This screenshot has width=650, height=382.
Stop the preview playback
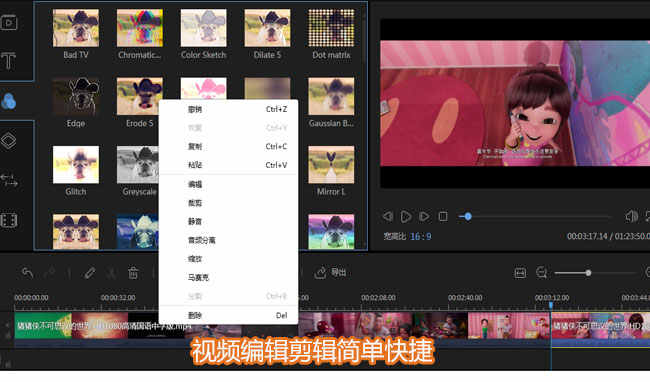pos(443,216)
